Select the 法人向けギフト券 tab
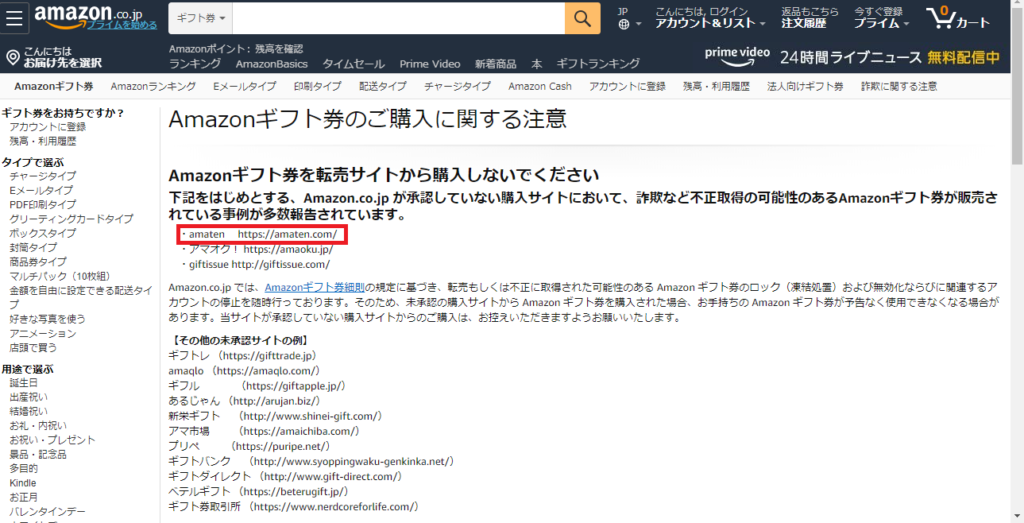 tap(805, 86)
